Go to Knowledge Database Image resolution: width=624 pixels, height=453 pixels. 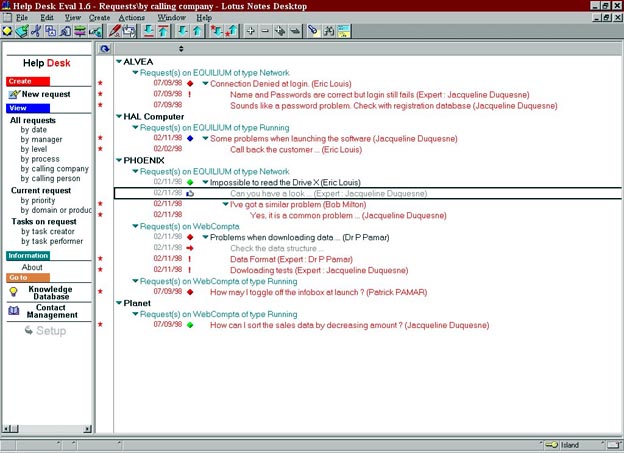pos(51,293)
